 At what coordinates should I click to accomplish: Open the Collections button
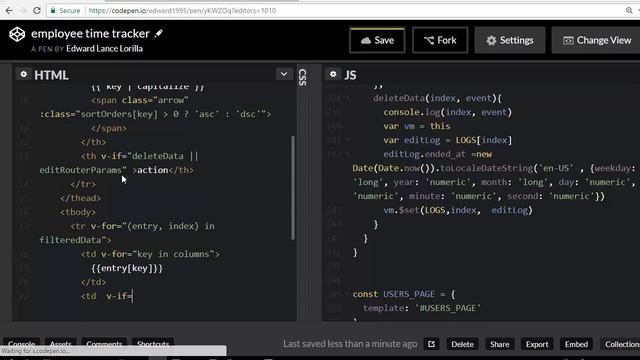[x=620, y=344]
